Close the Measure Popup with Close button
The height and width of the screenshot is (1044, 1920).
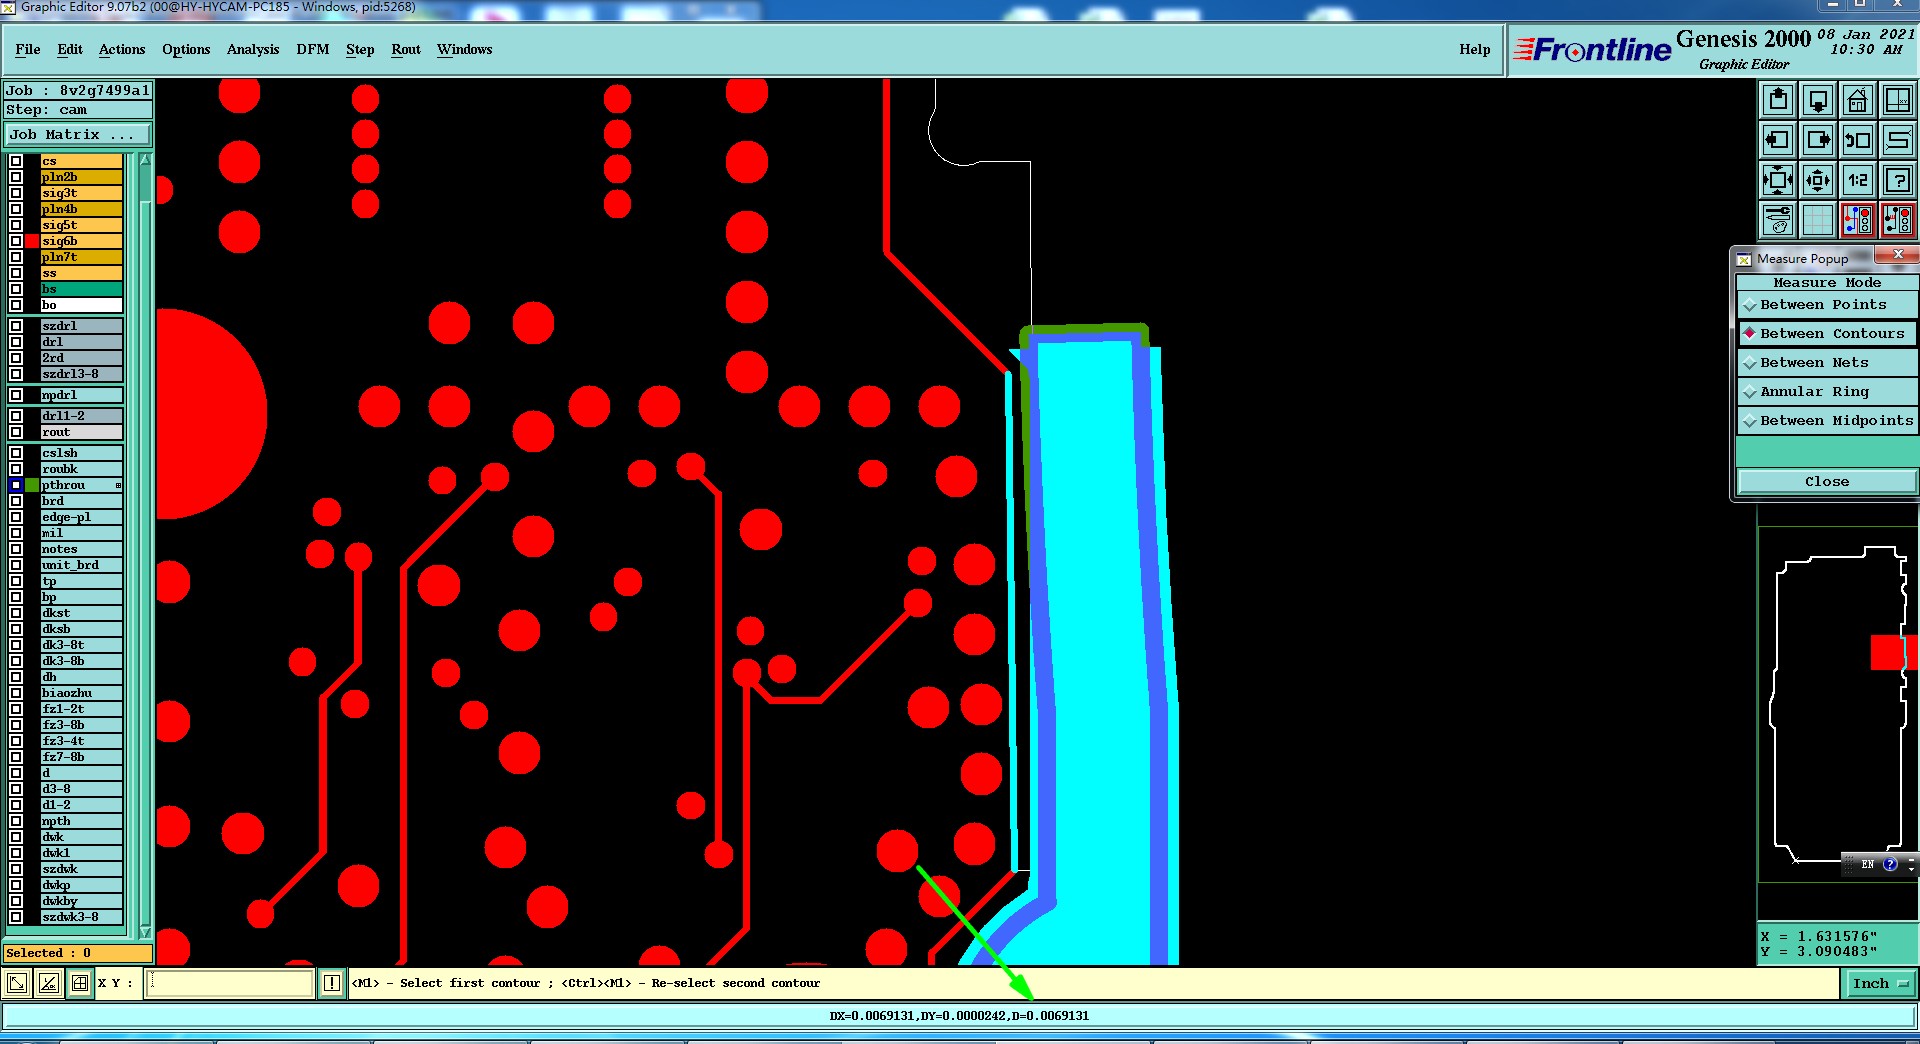coord(1827,481)
